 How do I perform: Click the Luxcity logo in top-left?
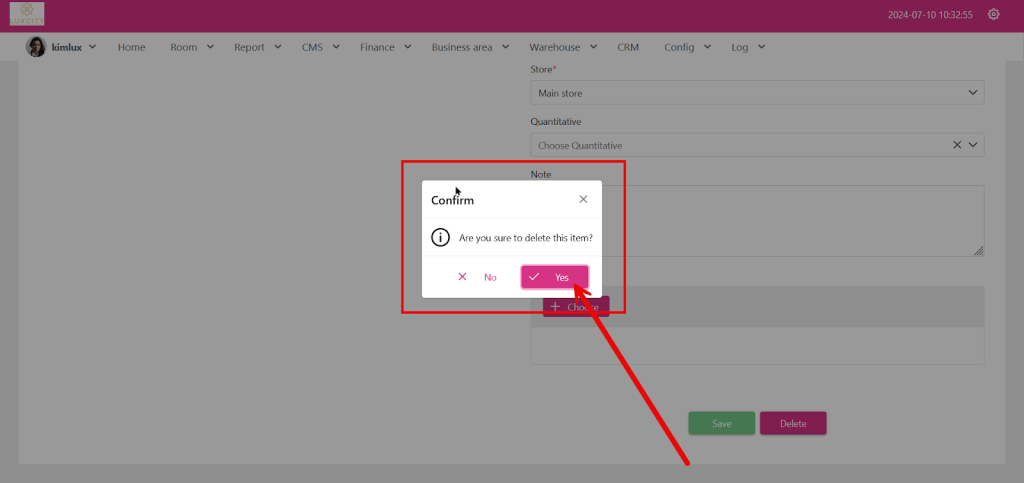(27, 15)
